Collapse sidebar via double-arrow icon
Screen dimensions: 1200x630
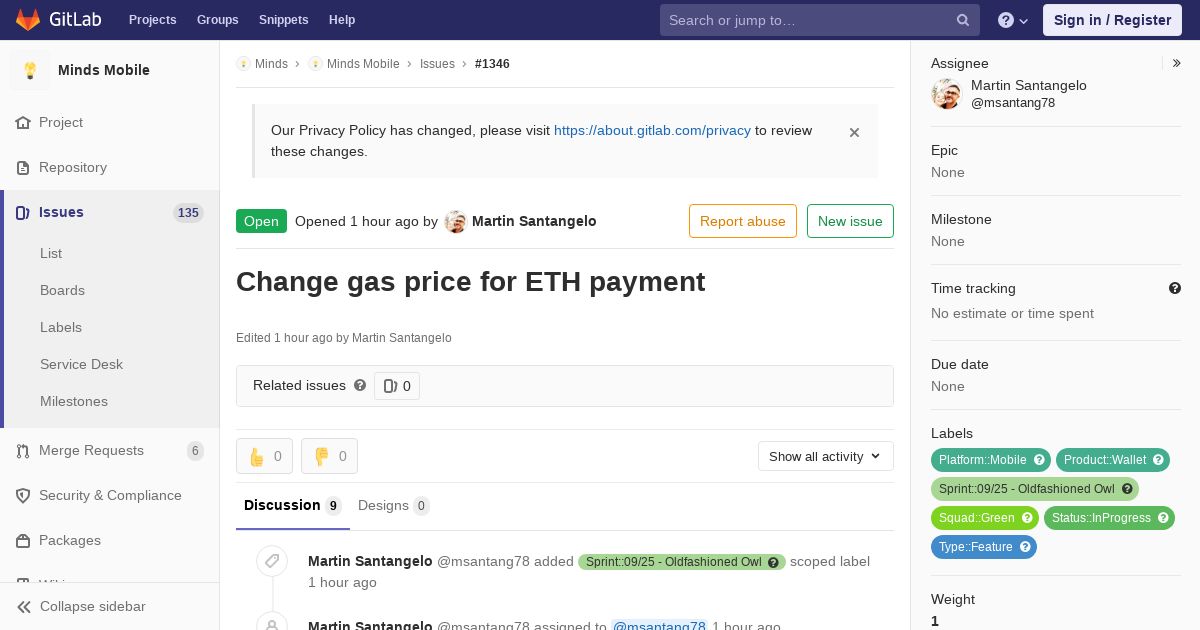[24, 607]
